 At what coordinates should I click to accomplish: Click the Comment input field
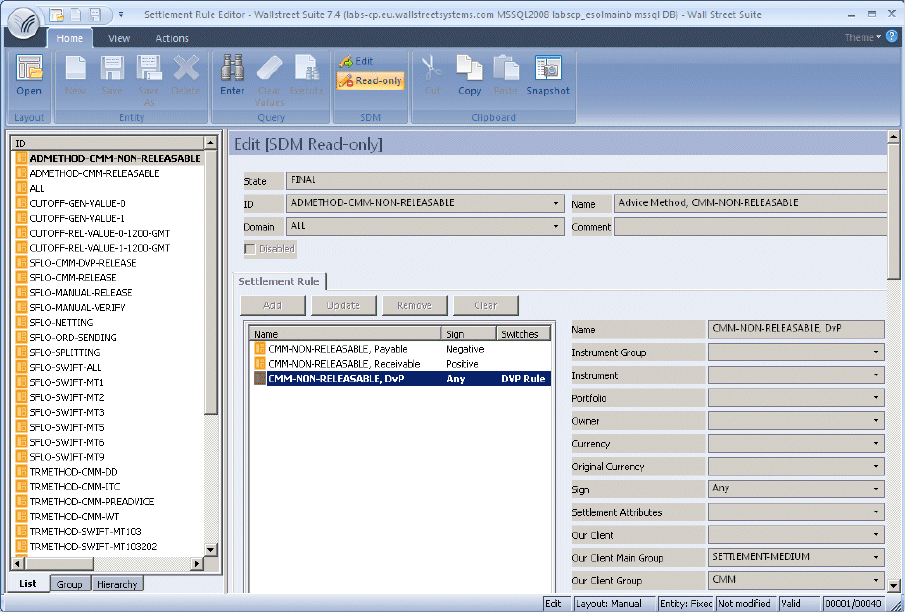[x=750, y=227]
